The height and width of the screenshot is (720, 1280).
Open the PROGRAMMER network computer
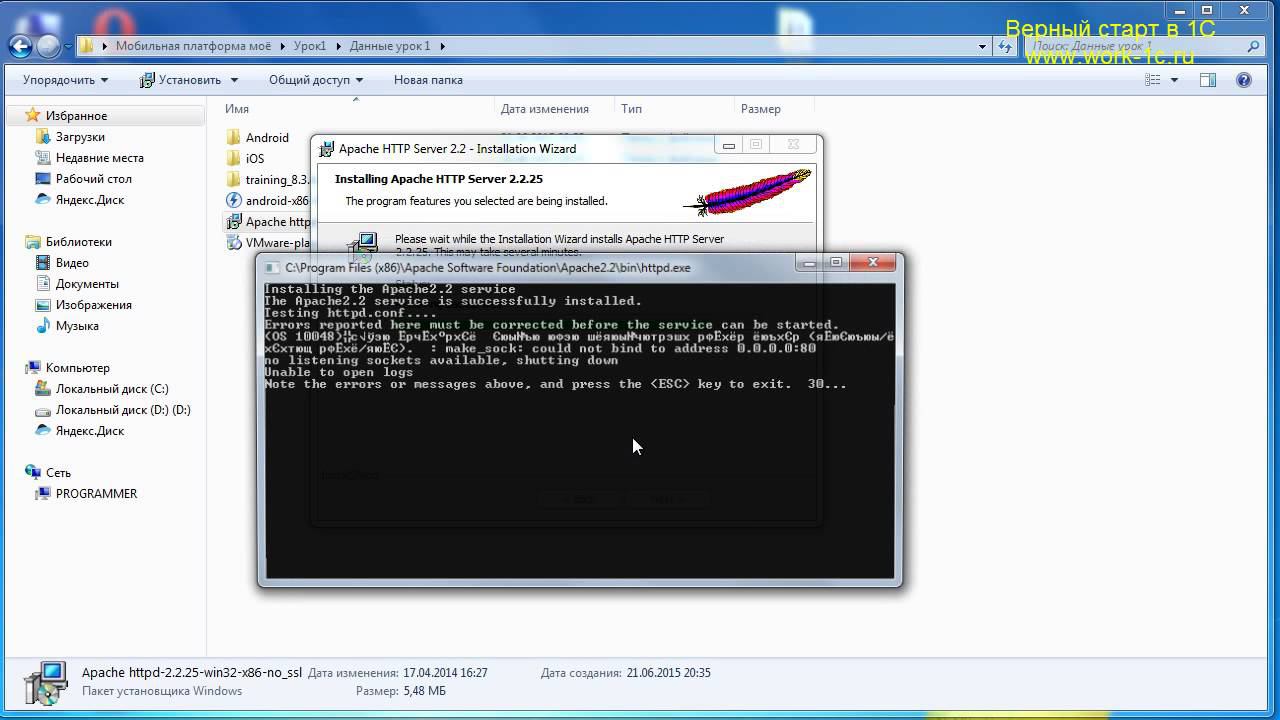96,494
